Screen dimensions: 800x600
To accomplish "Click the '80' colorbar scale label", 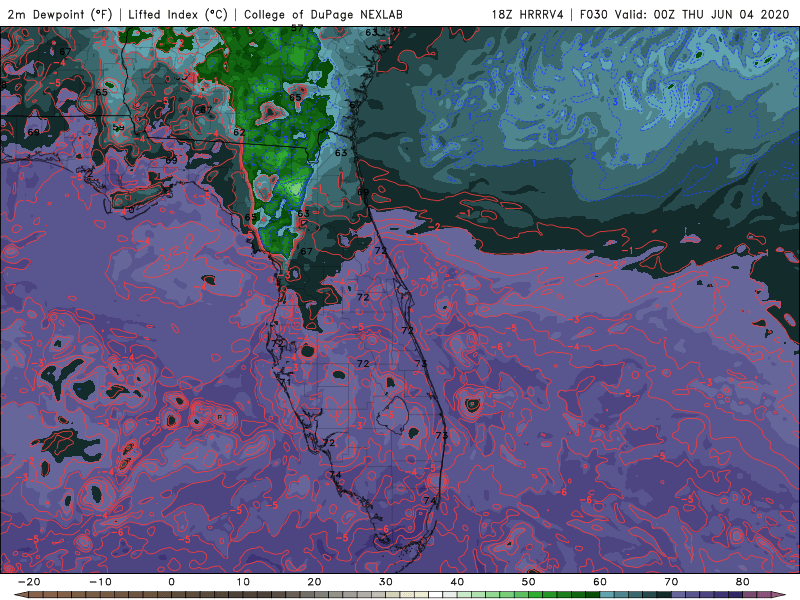I will point(743,582).
